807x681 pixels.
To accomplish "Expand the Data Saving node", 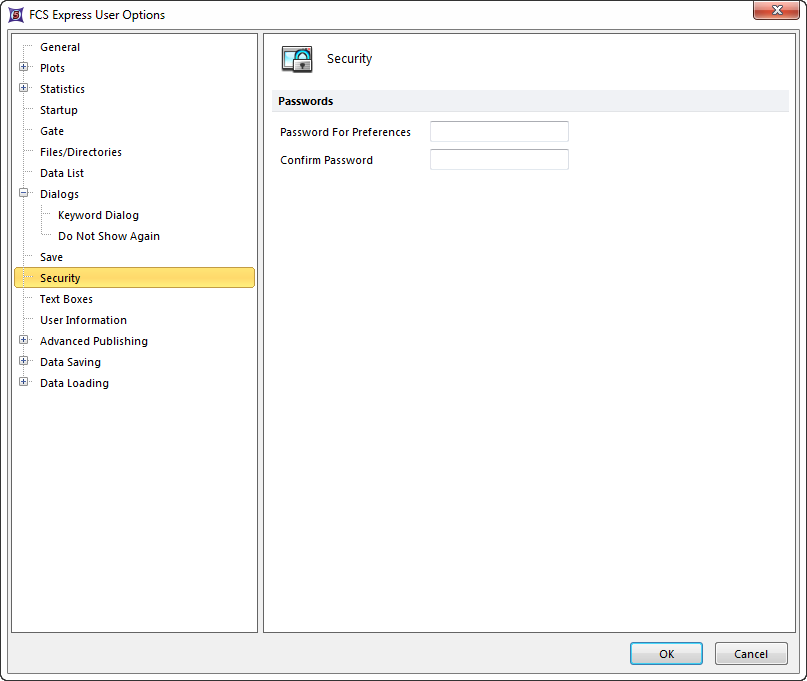I will 24,362.
